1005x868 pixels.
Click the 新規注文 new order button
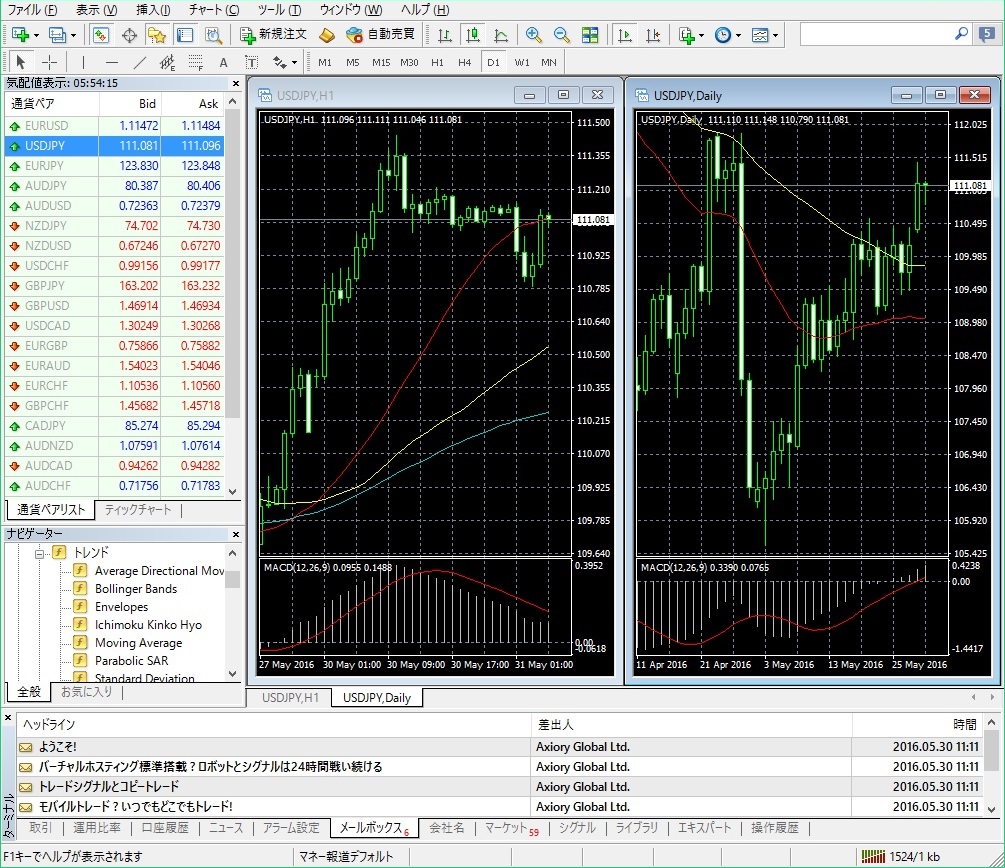coord(274,35)
